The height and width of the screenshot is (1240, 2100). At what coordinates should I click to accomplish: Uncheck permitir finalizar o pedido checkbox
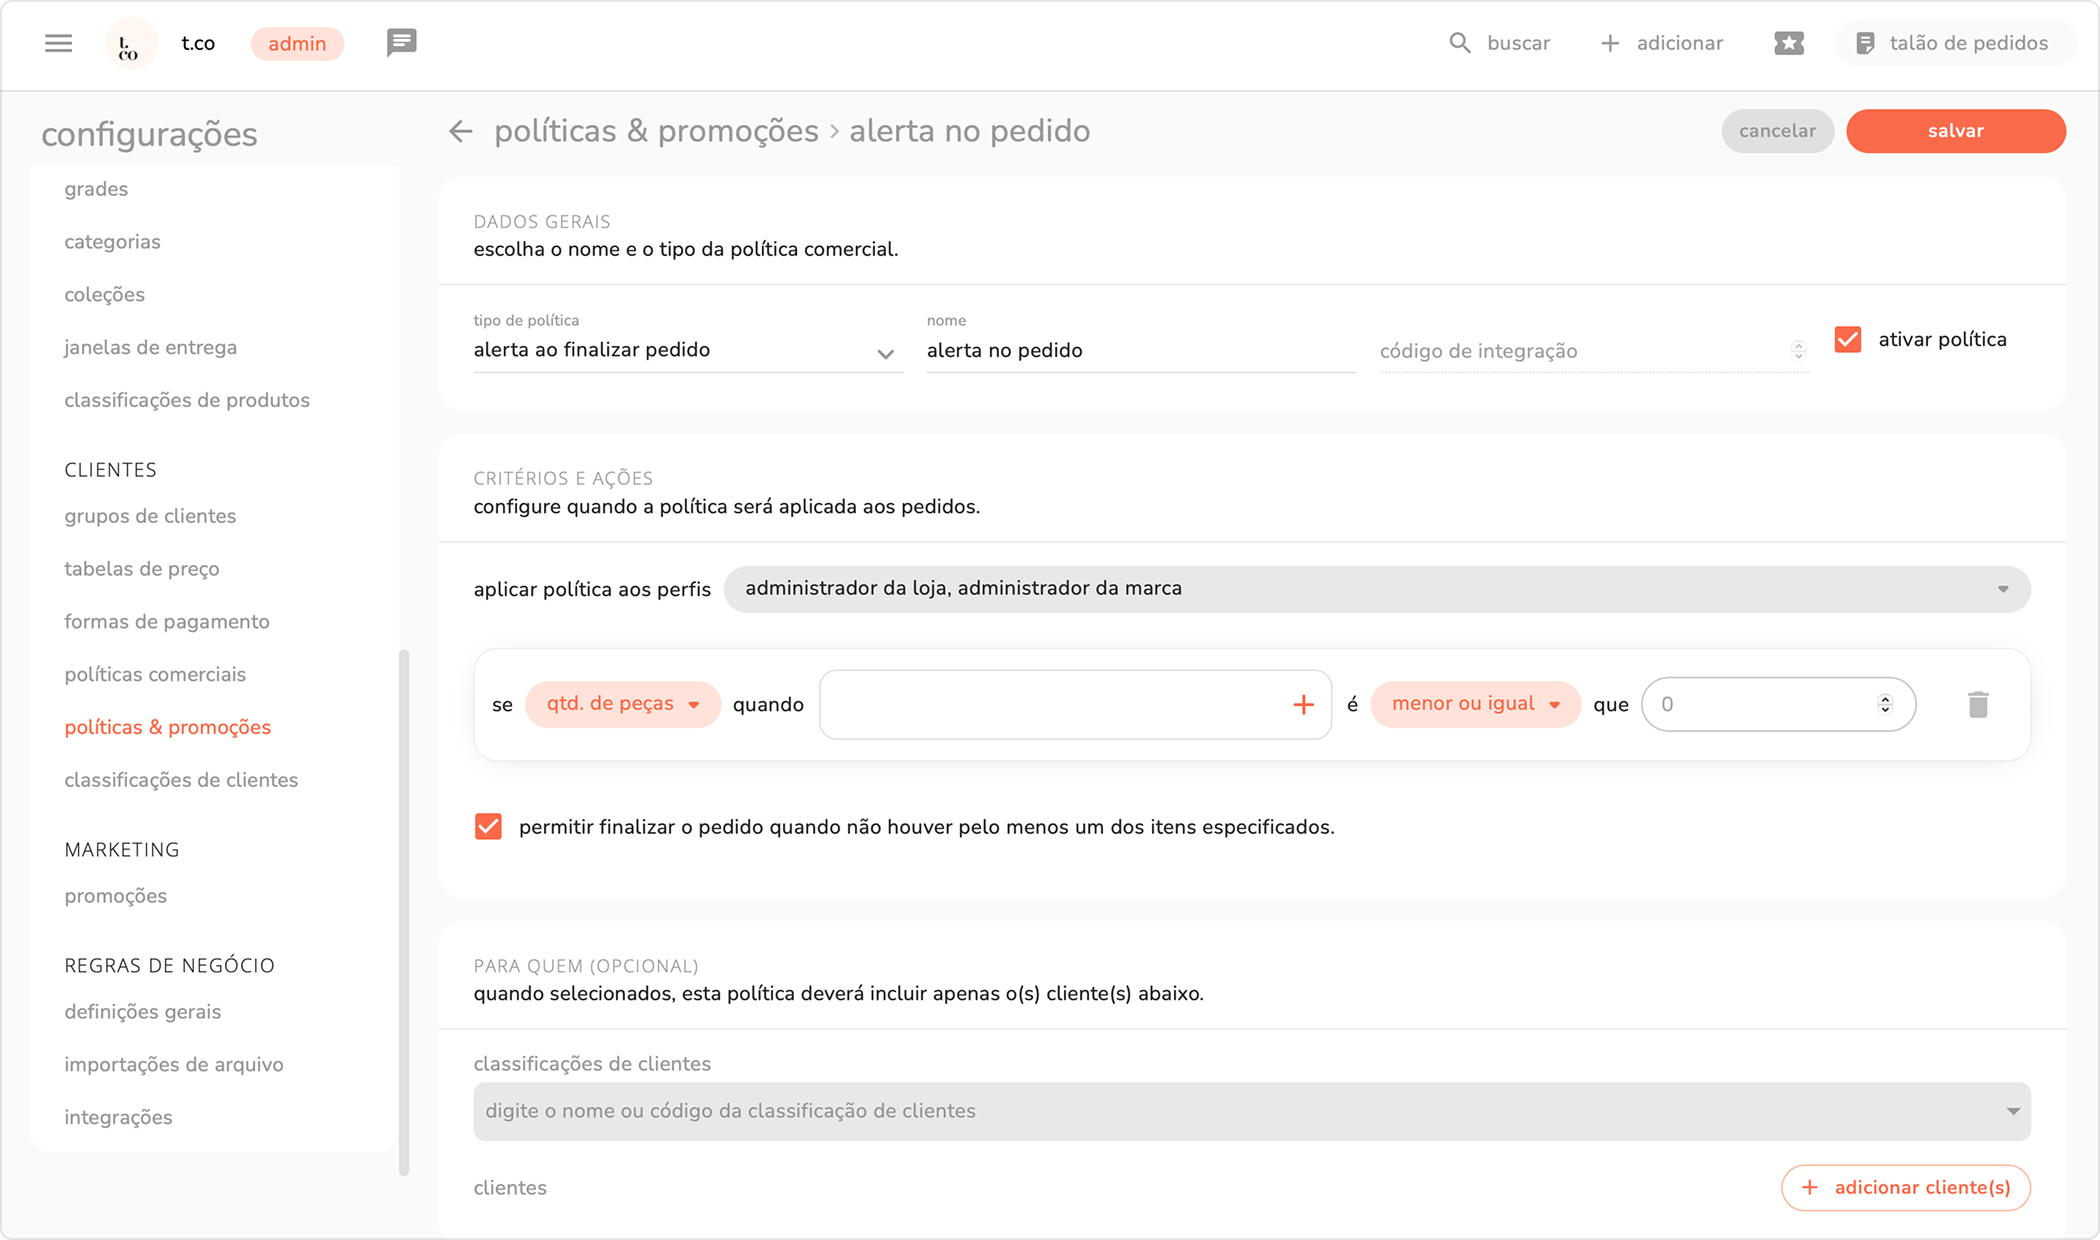coord(488,827)
